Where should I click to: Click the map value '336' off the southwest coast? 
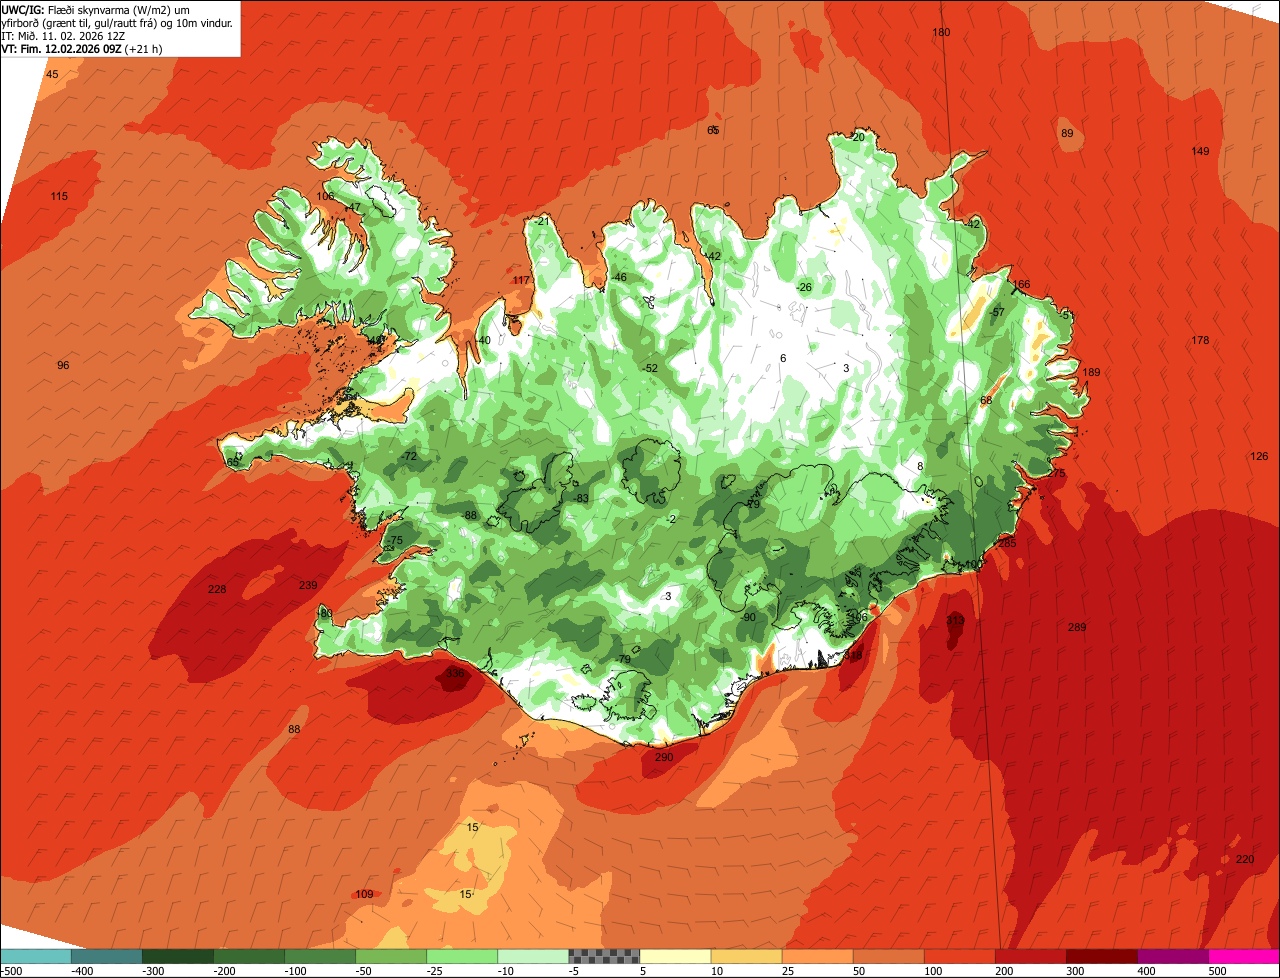click(455, 674)
